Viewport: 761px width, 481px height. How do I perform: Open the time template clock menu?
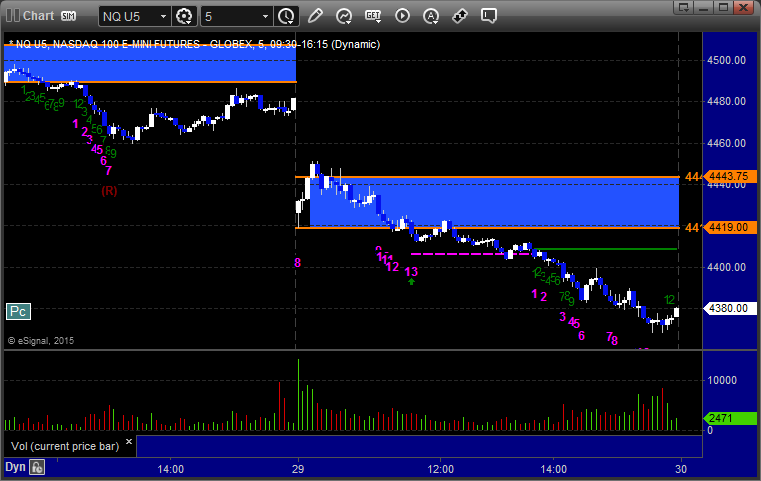click(286, 17)
